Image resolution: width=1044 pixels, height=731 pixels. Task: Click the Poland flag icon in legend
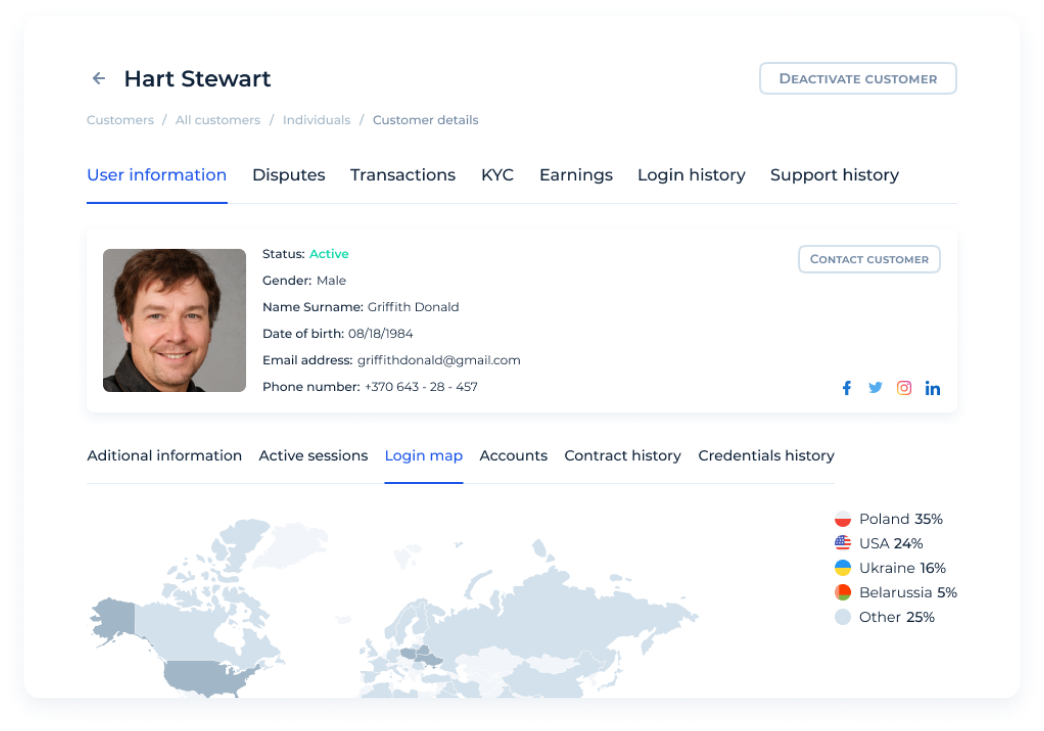(x=843, y=519)
